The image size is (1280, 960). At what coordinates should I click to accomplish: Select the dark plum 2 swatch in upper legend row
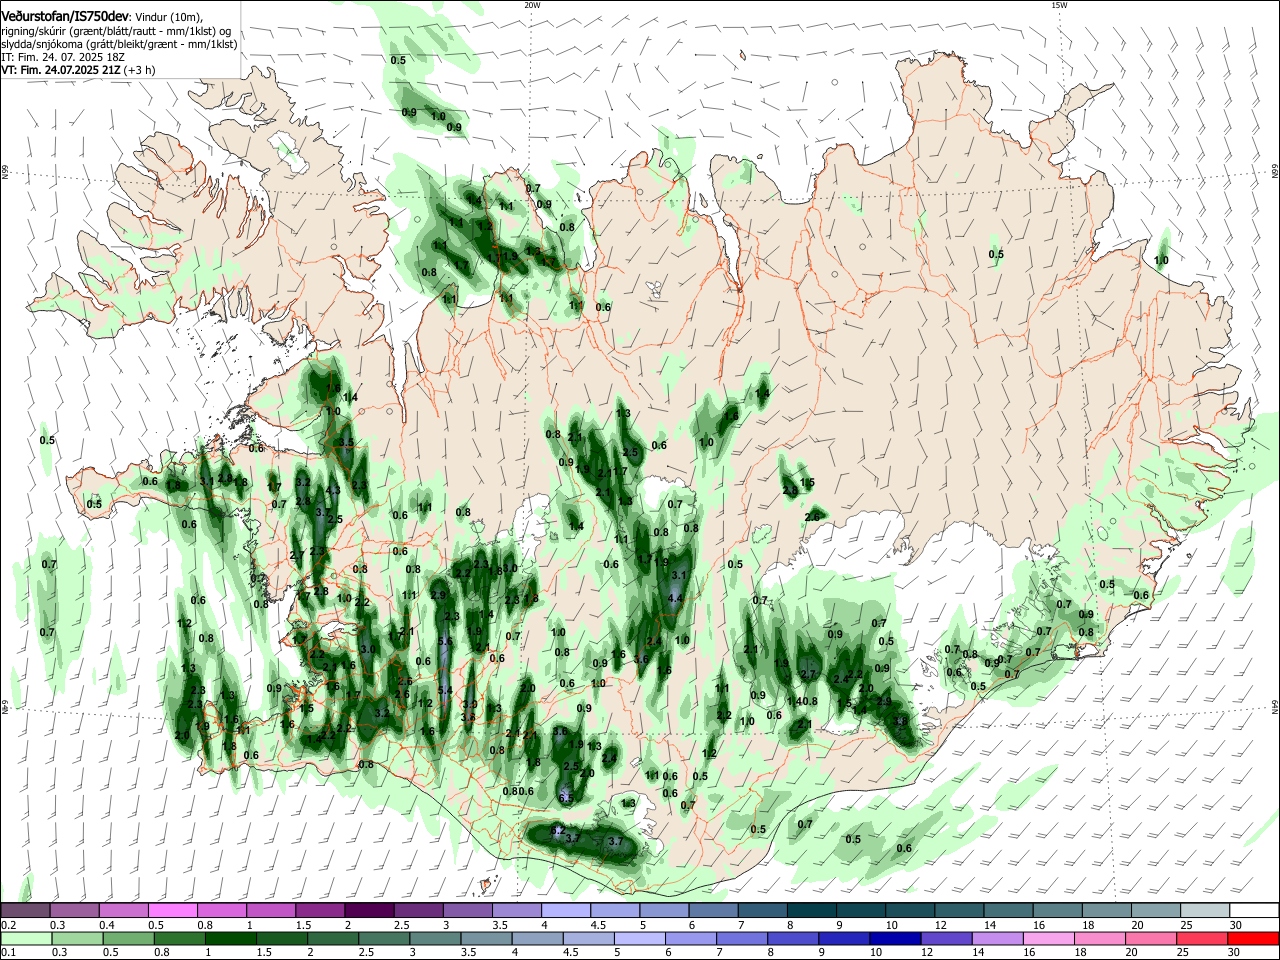click(x=368, y=910)
